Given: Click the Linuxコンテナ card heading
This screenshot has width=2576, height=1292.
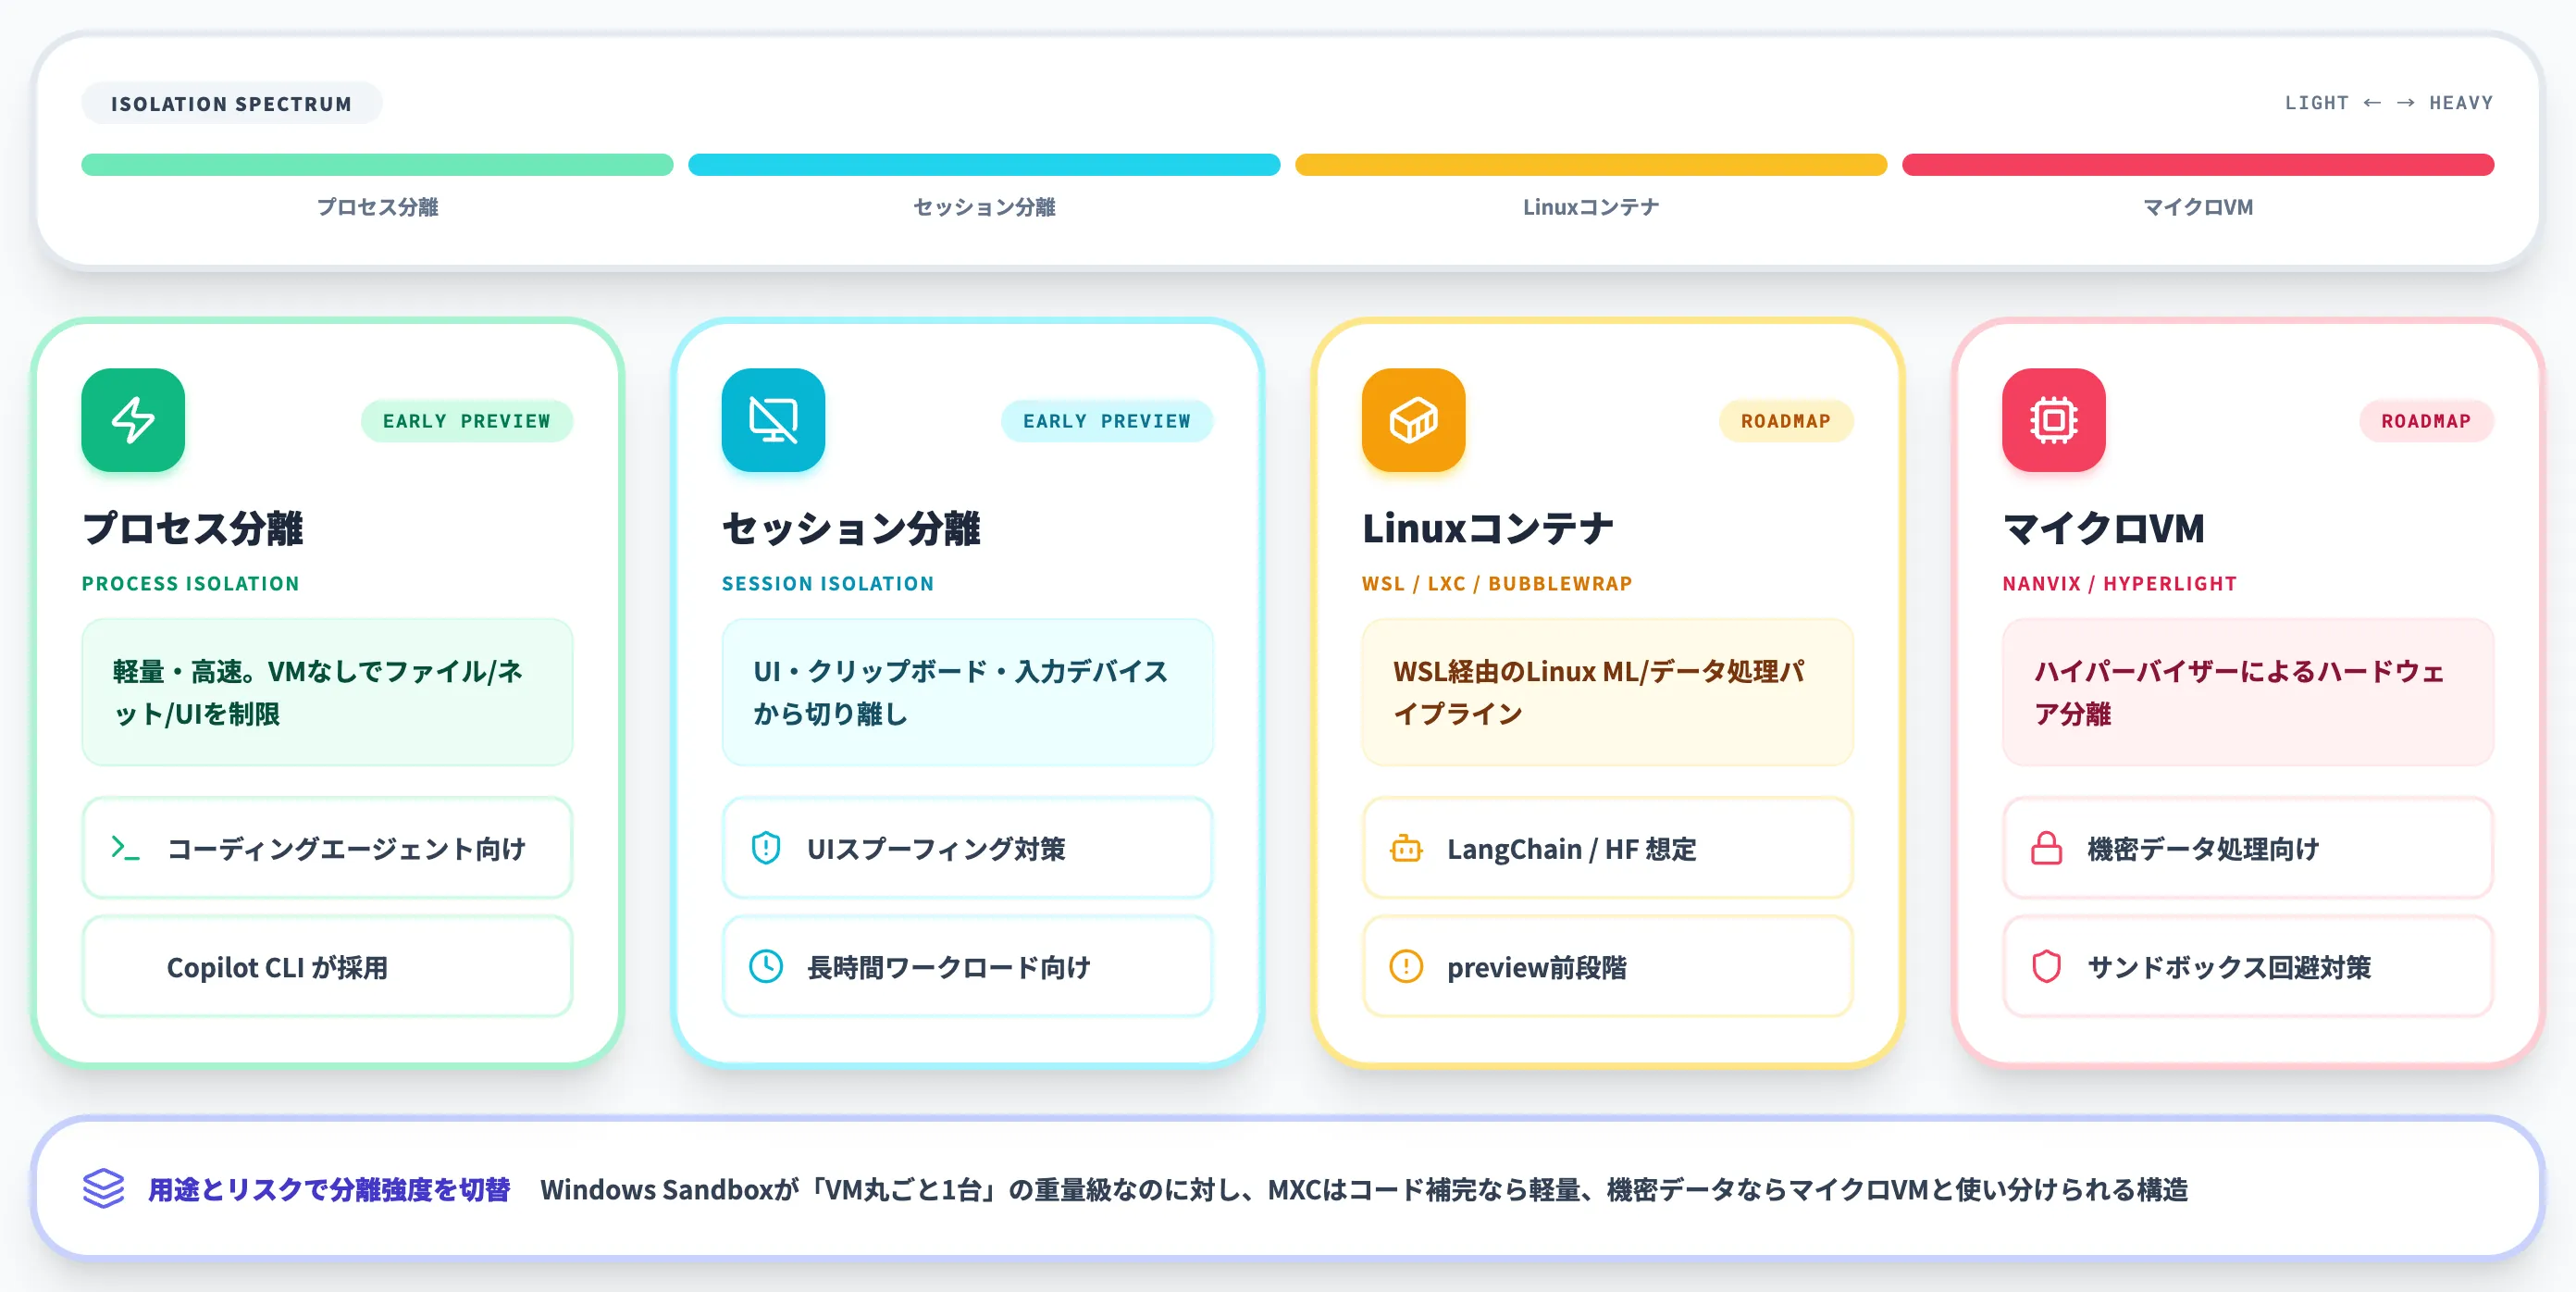Looking at the screenshot, I should tap(1488, 528).
